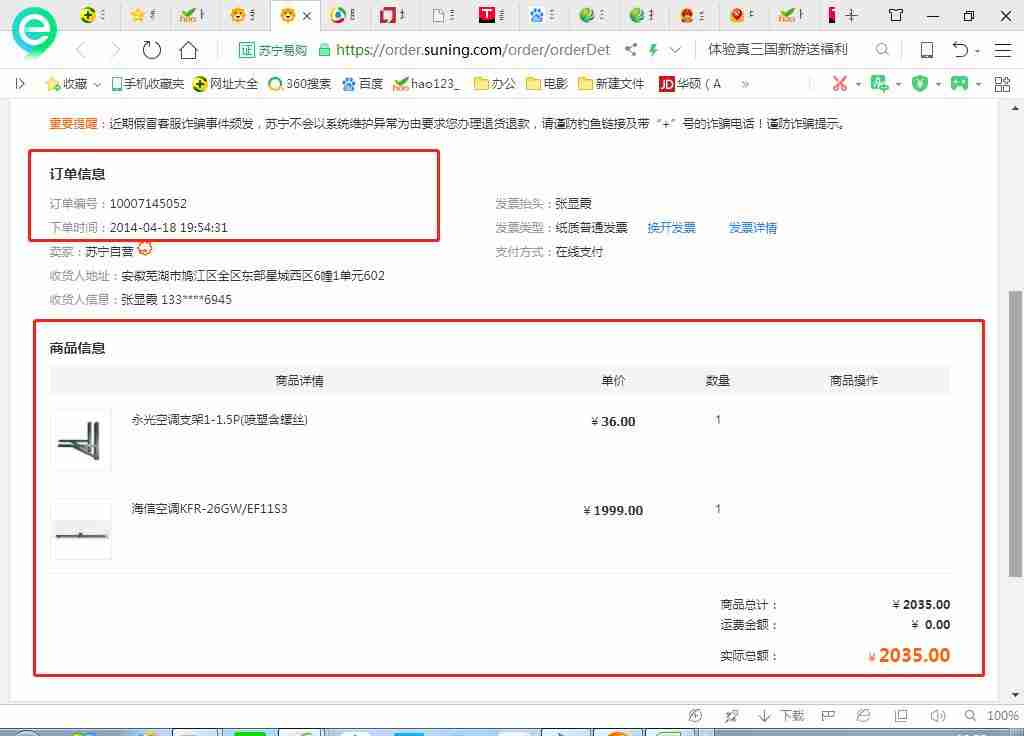Click the green shield security icon
The width and height of the screenshot is (1024, 736).
click(x=920, y=84)
